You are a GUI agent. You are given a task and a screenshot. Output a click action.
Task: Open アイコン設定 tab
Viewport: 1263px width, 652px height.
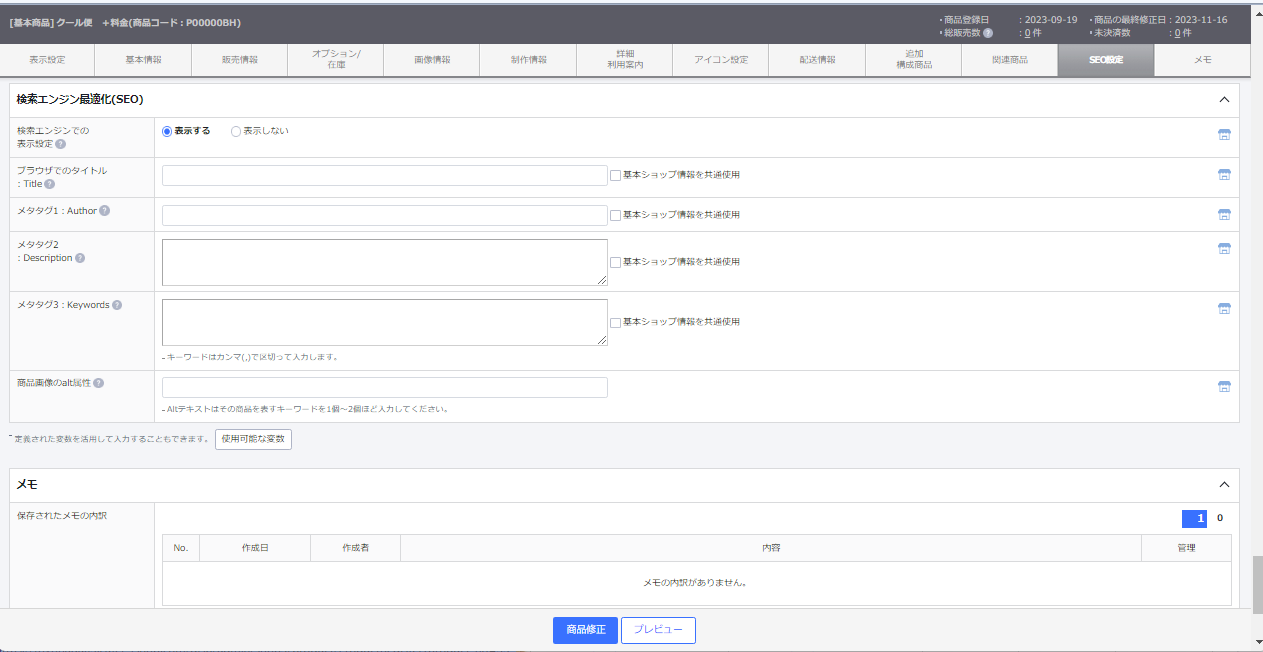[x=721, y=60]
